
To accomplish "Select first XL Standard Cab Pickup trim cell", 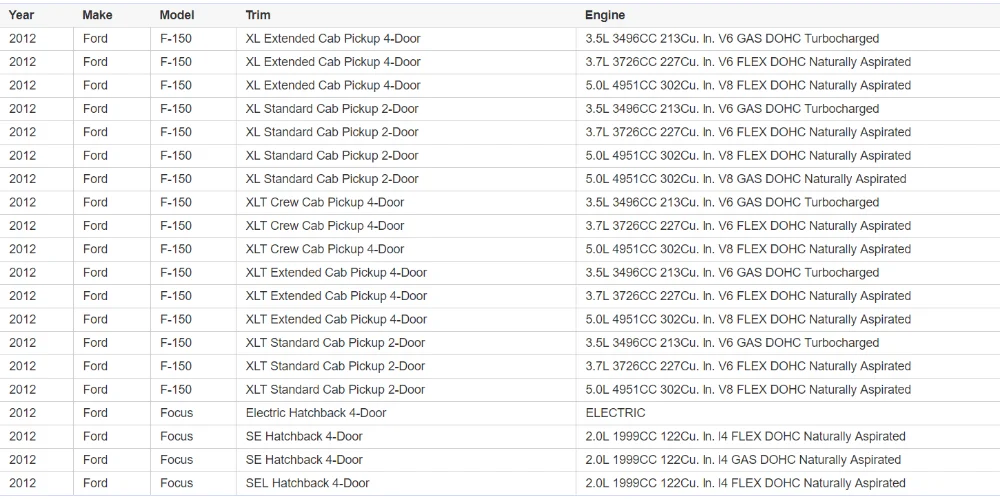I will coord(332,109).
